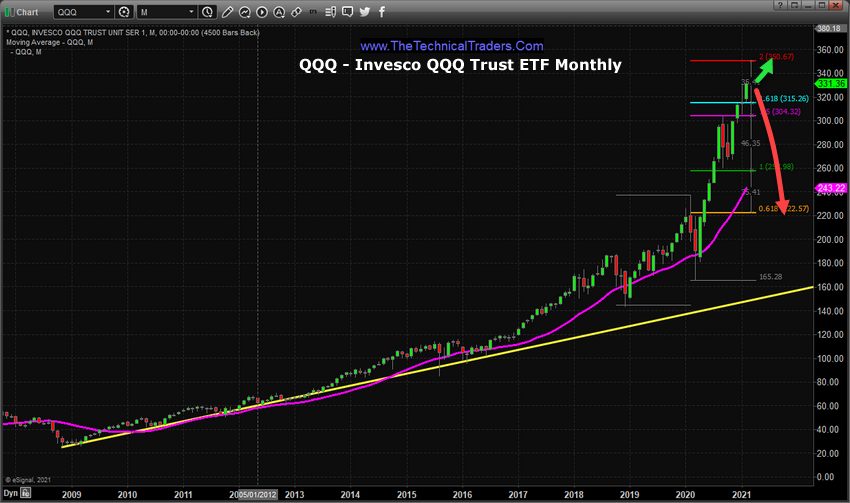This screenshot has width=850, height=503.
Task: Click the 05/01/2012 cursor date label
Action: point(258,494)
